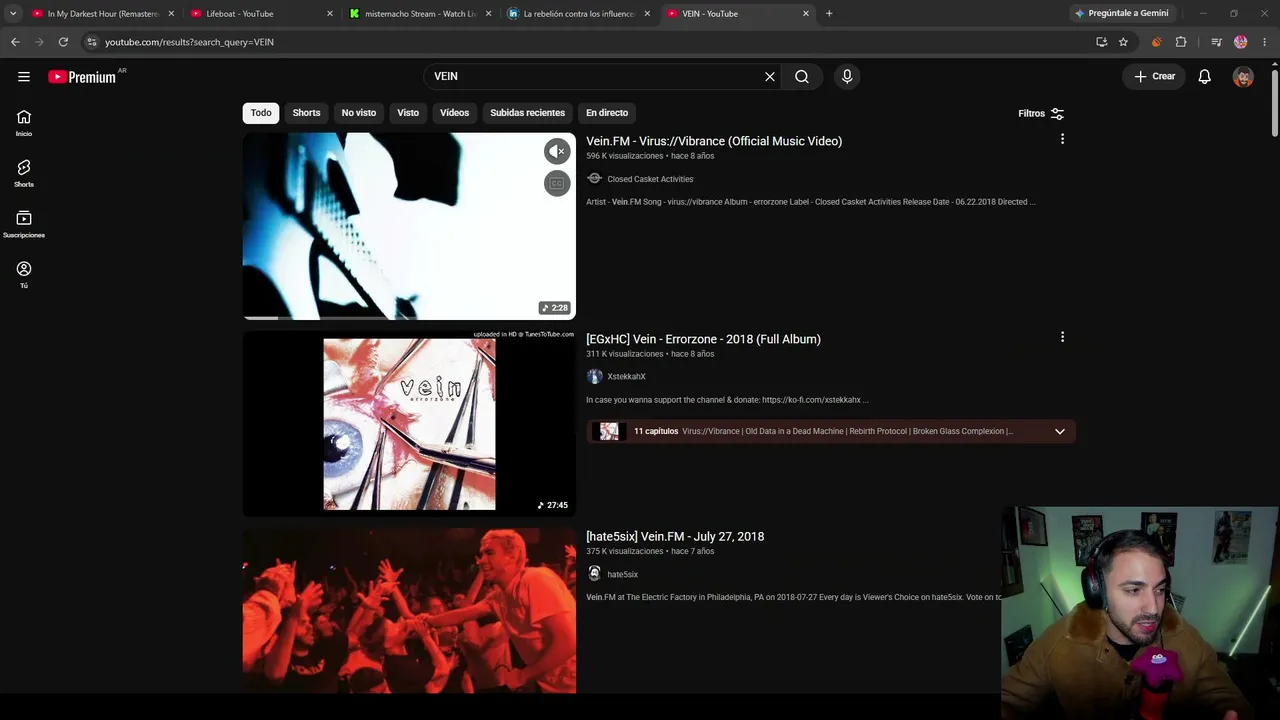Open the Filtros search filters
The image size is (1280, 720).
(x=1041, y=113)
